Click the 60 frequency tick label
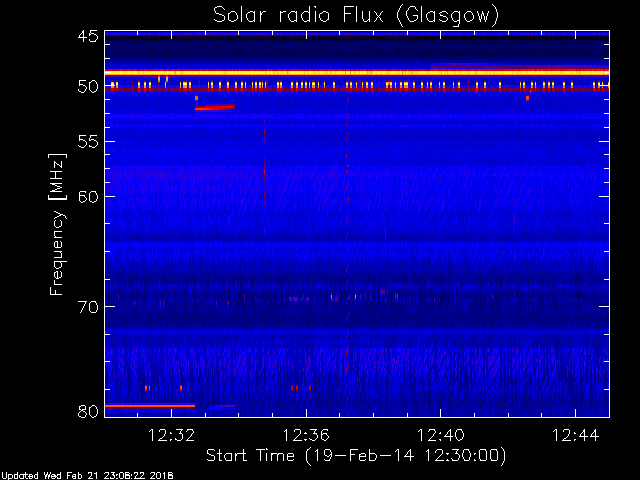 (x=88, y=196)
